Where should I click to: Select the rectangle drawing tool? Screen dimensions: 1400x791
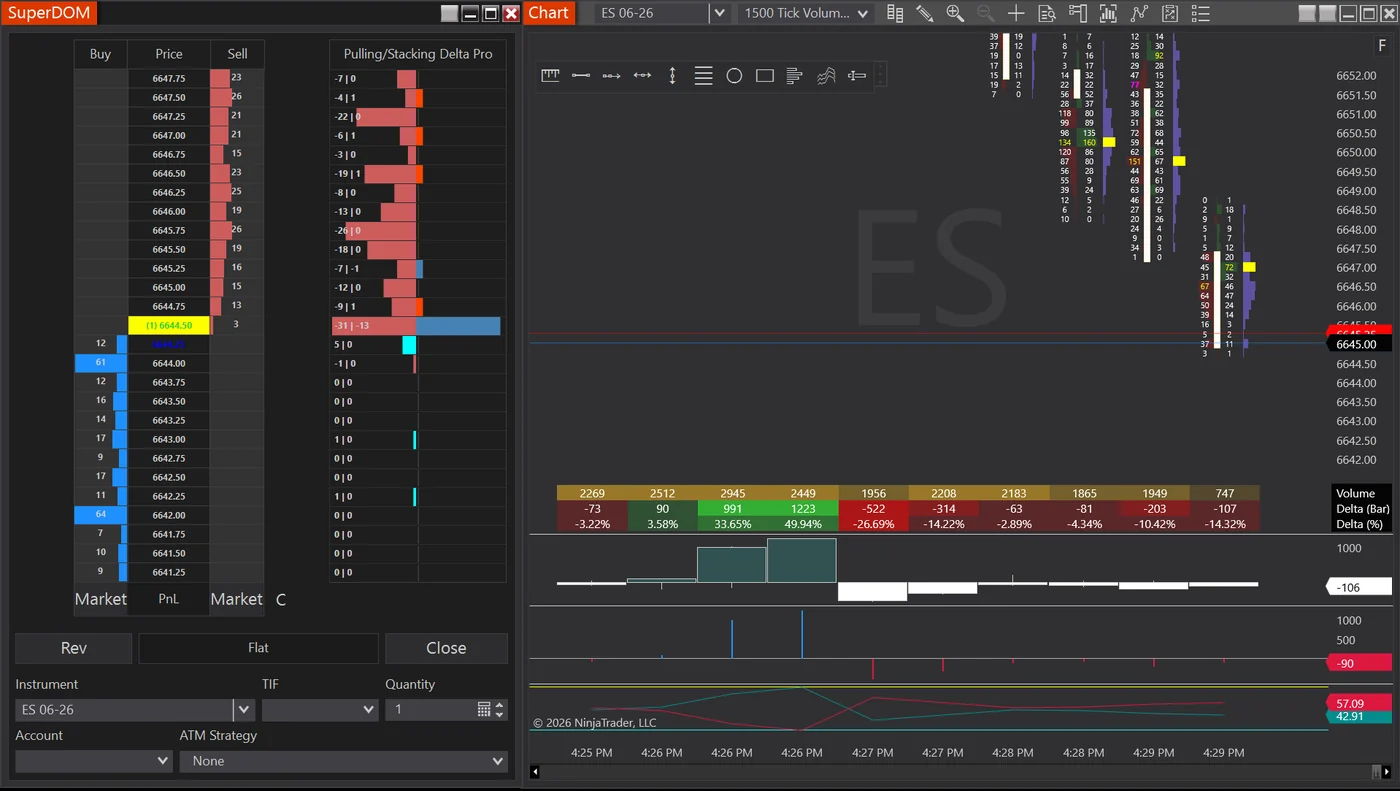[765, 75]
